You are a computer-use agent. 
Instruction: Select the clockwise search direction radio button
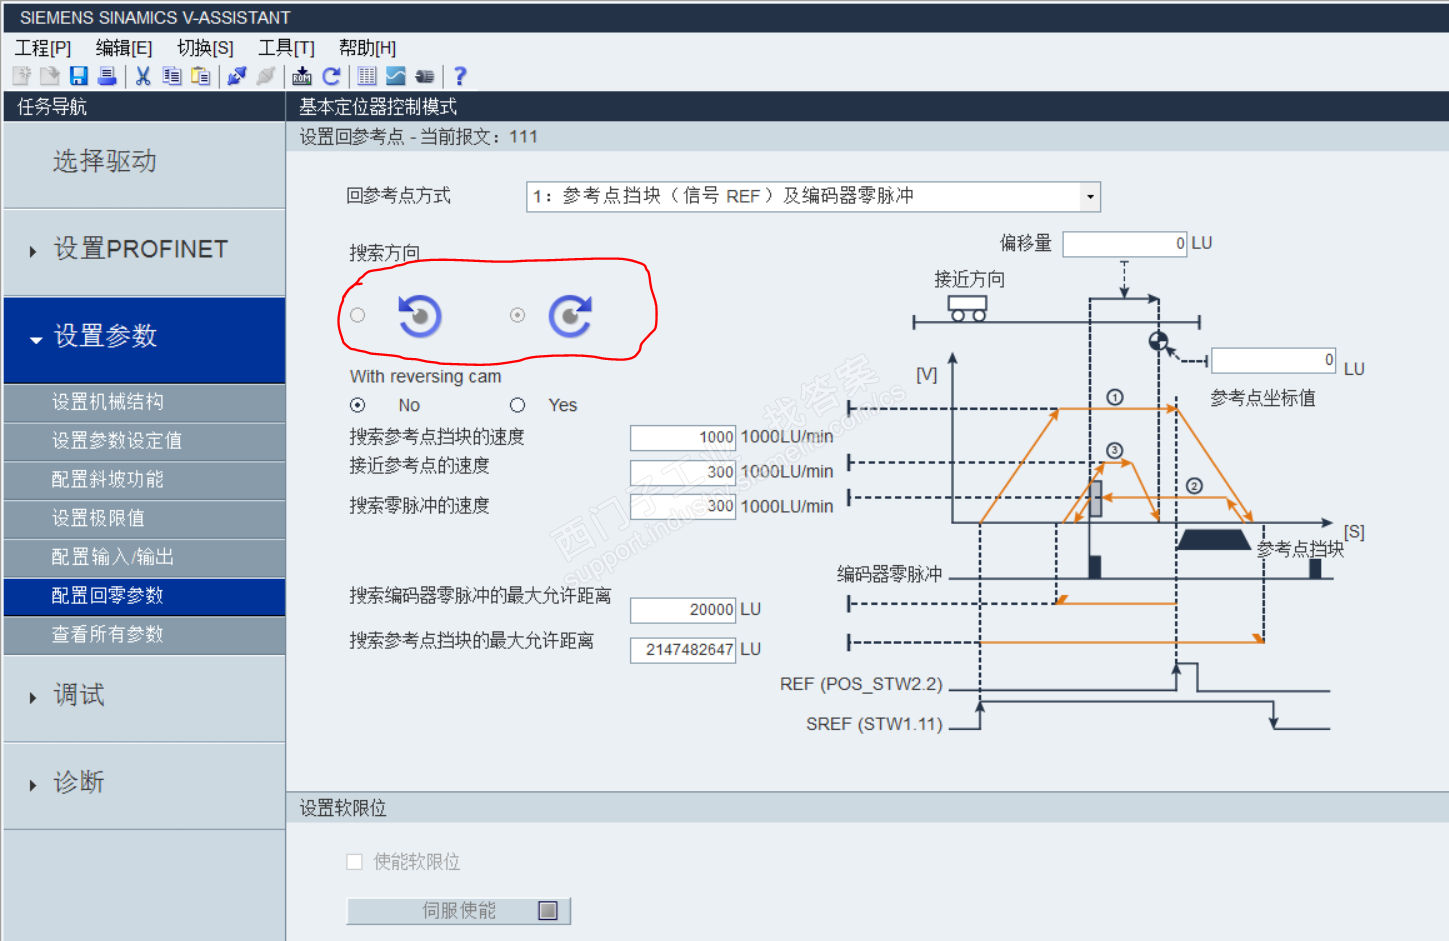517,315
